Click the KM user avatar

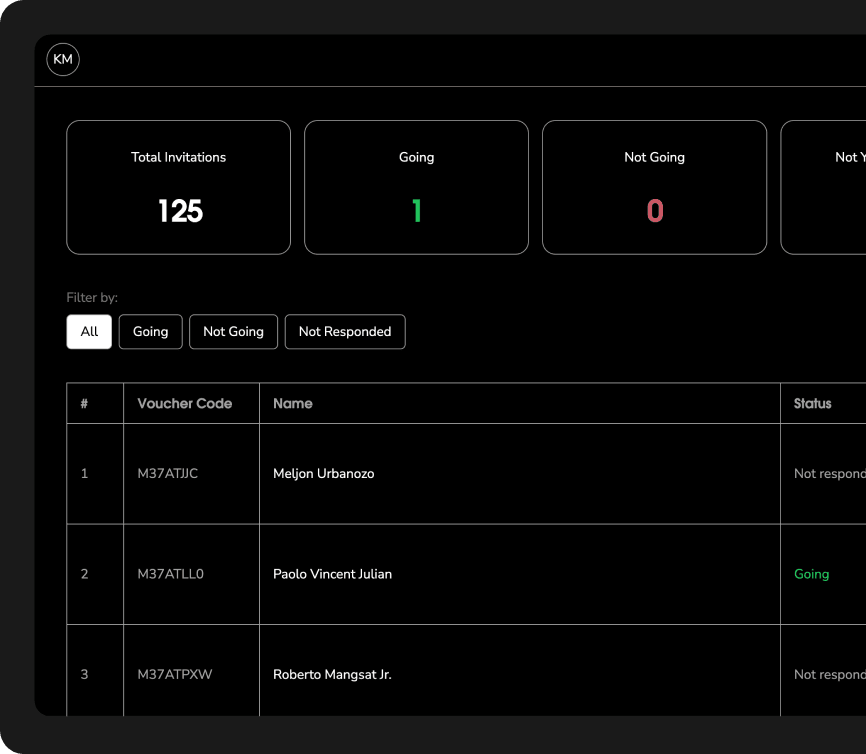[x=63, y=60]
